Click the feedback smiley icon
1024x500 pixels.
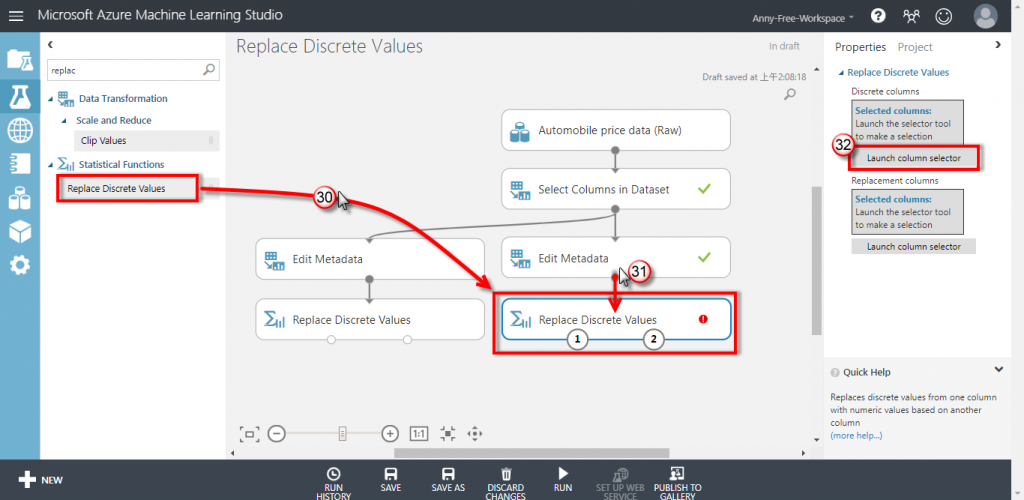[x=943, y=16]
